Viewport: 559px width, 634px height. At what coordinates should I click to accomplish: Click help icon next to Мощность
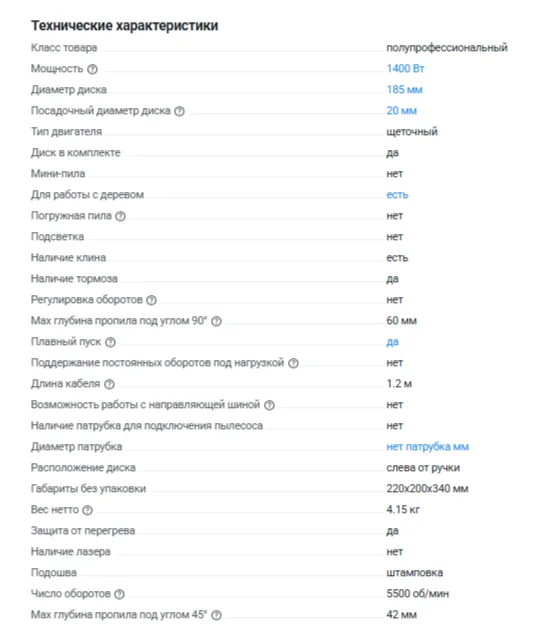pos(92,69)
